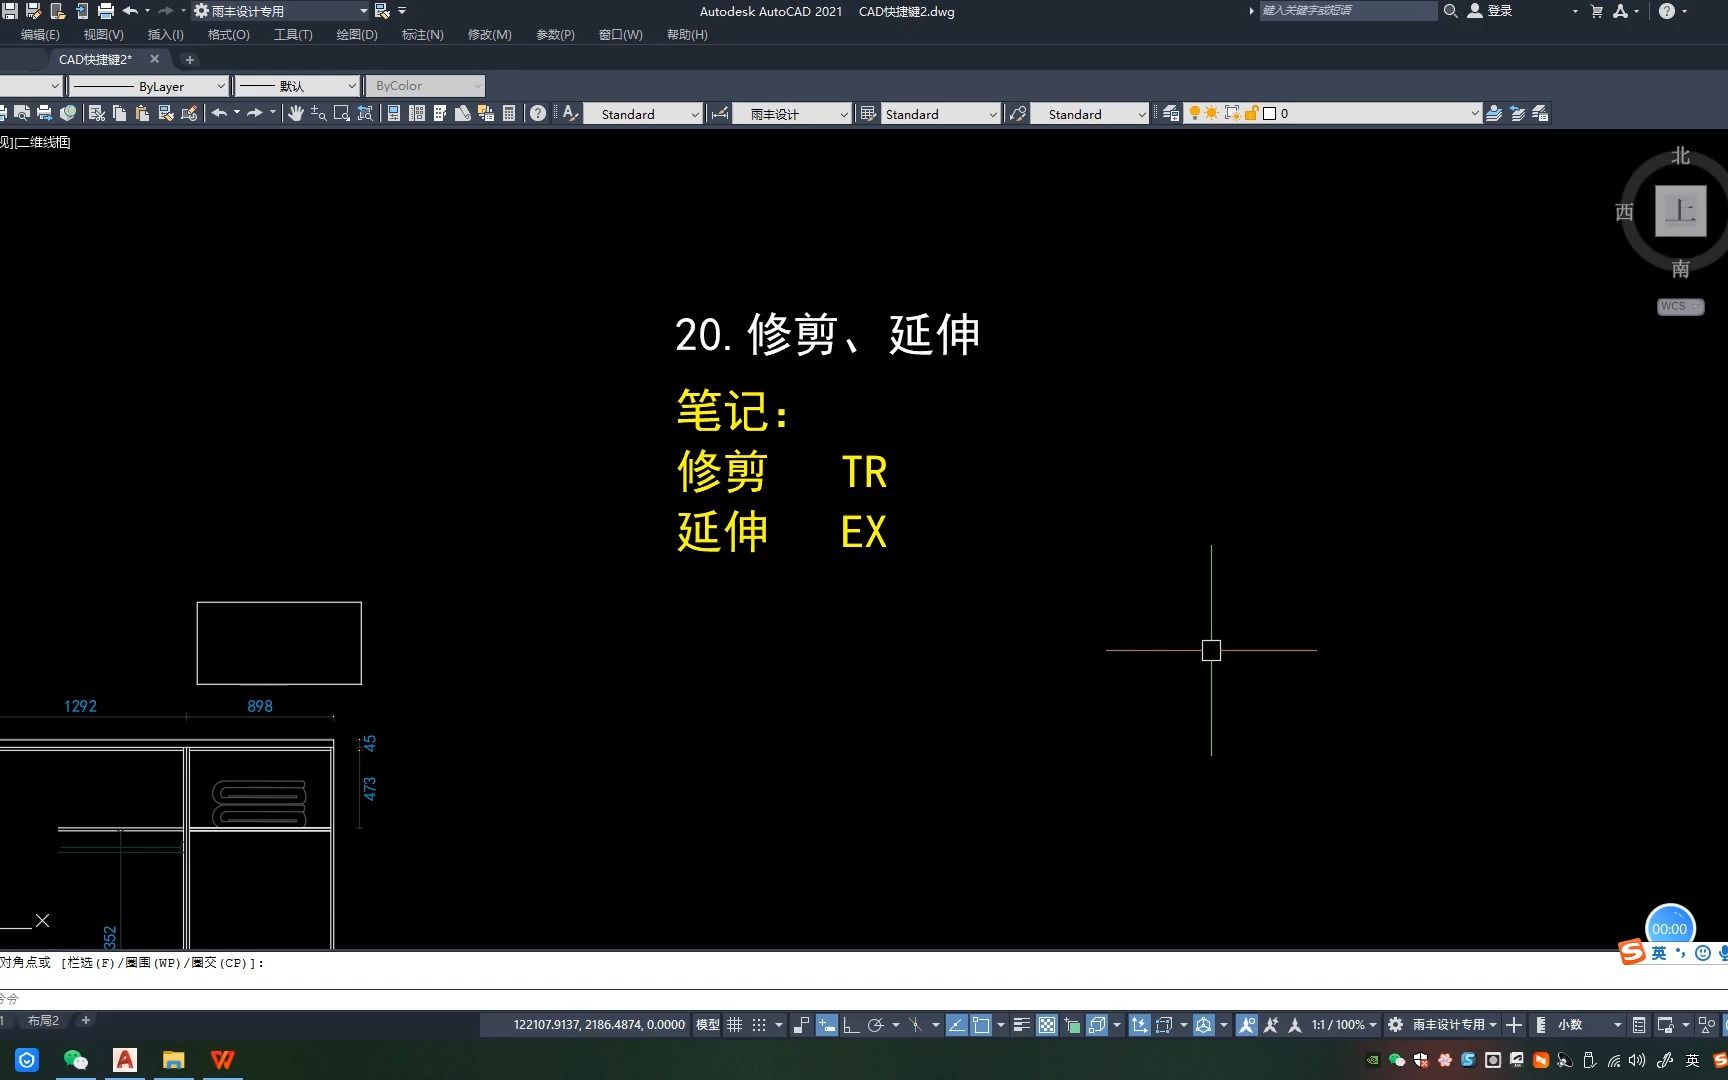The width and height of the screenshot is (1728, 1080).
Task: Open the 修改(M) menu
Action: click(x=488, y=34)
